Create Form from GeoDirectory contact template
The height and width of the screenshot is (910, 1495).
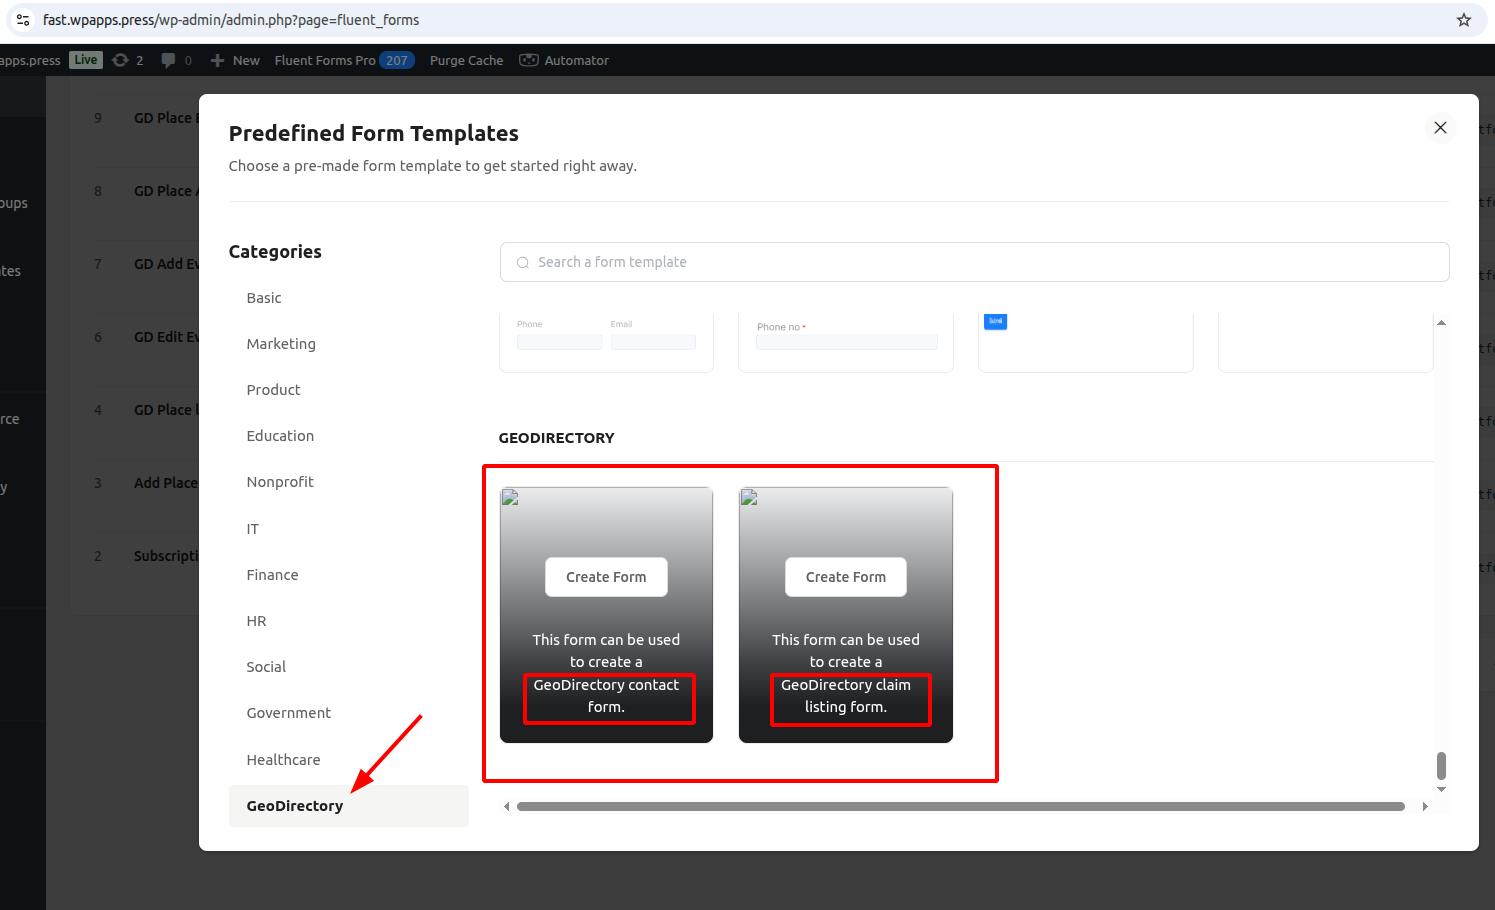pos(606,577)
